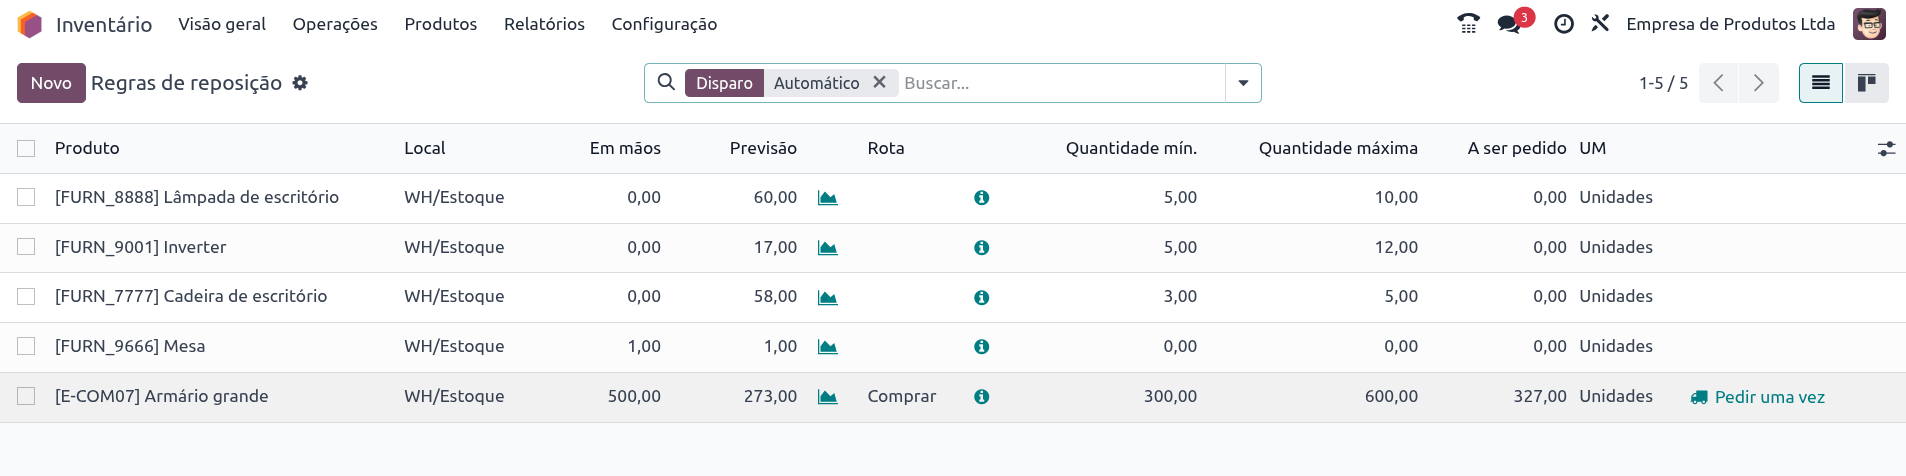Remove the Automático filter facet
Image resolution: width=1906 pixels, height=476 pixels.
coord(879,82)
